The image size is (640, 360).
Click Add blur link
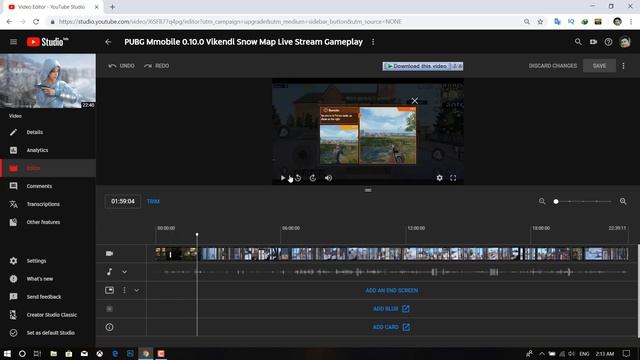391,309
